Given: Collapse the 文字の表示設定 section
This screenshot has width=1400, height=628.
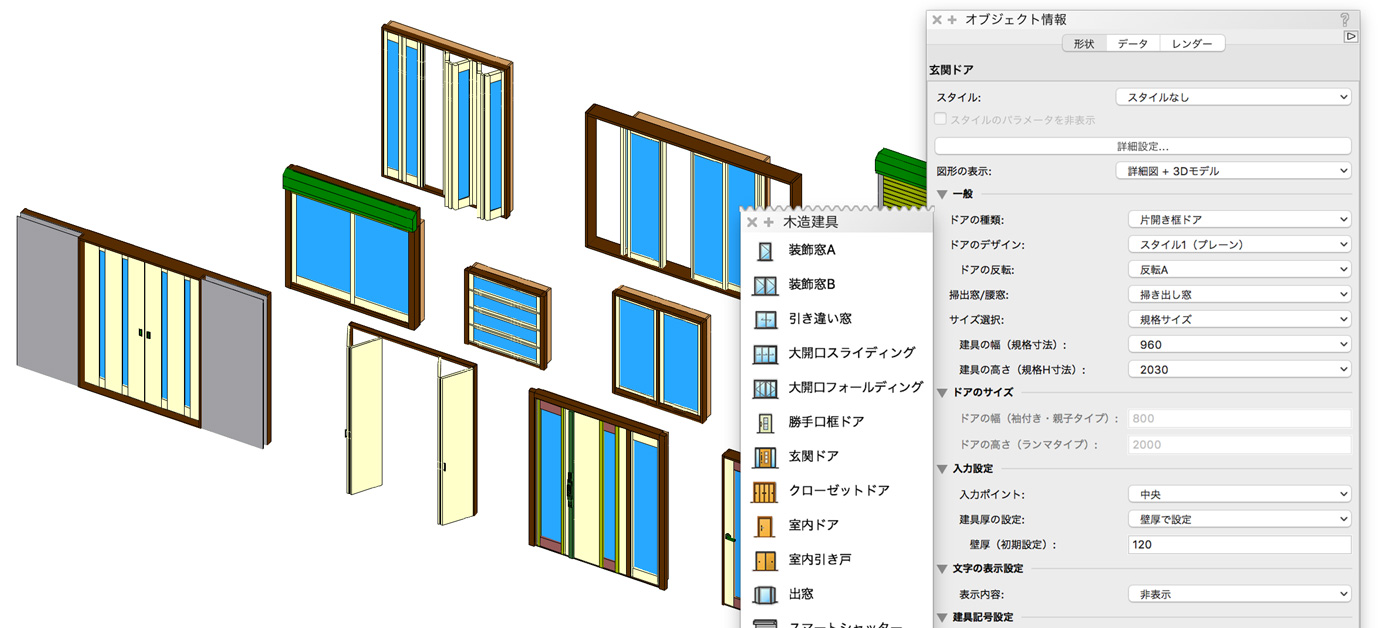Looking at the screenshot, I should click(942, 568).
